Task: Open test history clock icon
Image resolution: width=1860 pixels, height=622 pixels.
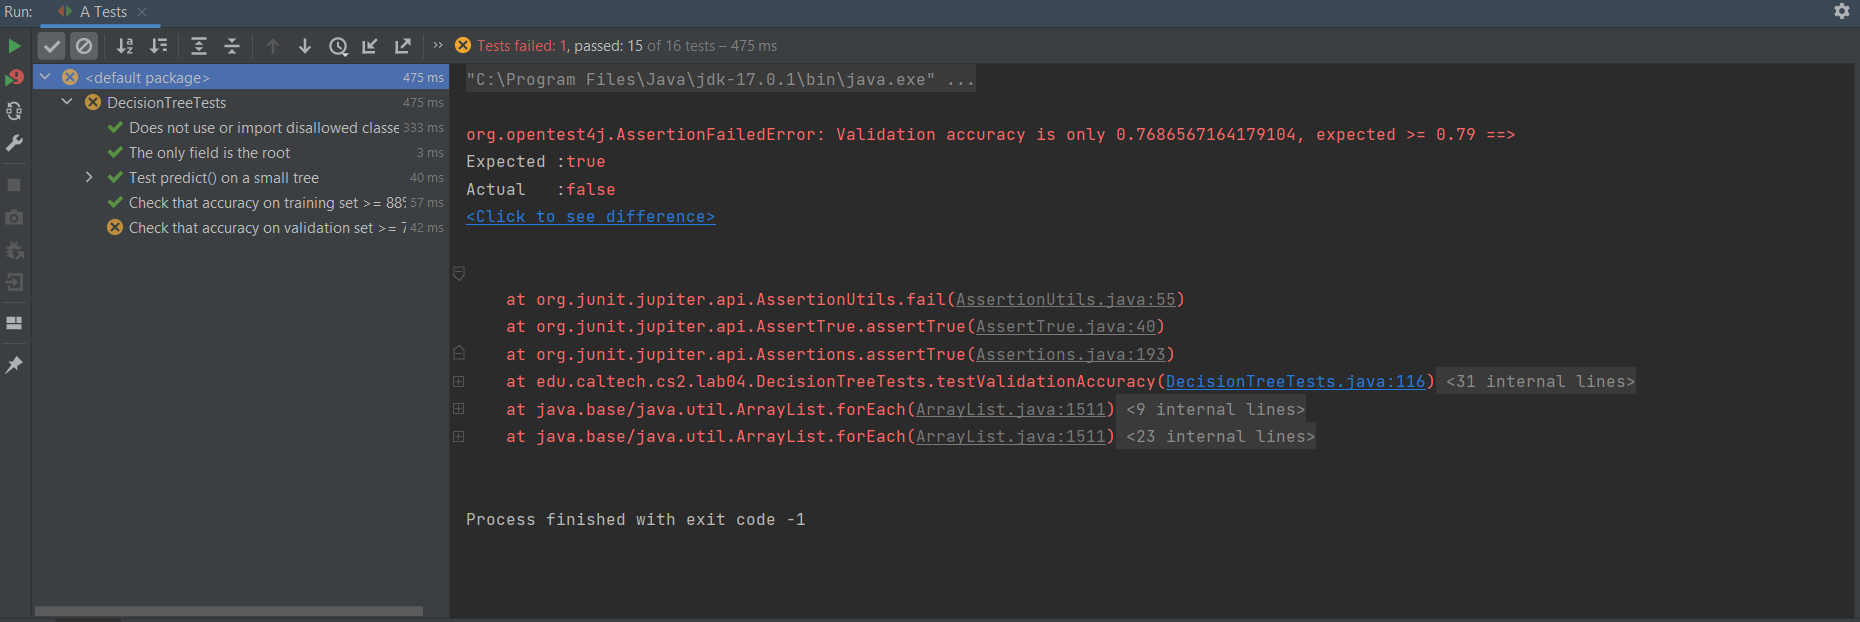Action: [x=338, y=46]
